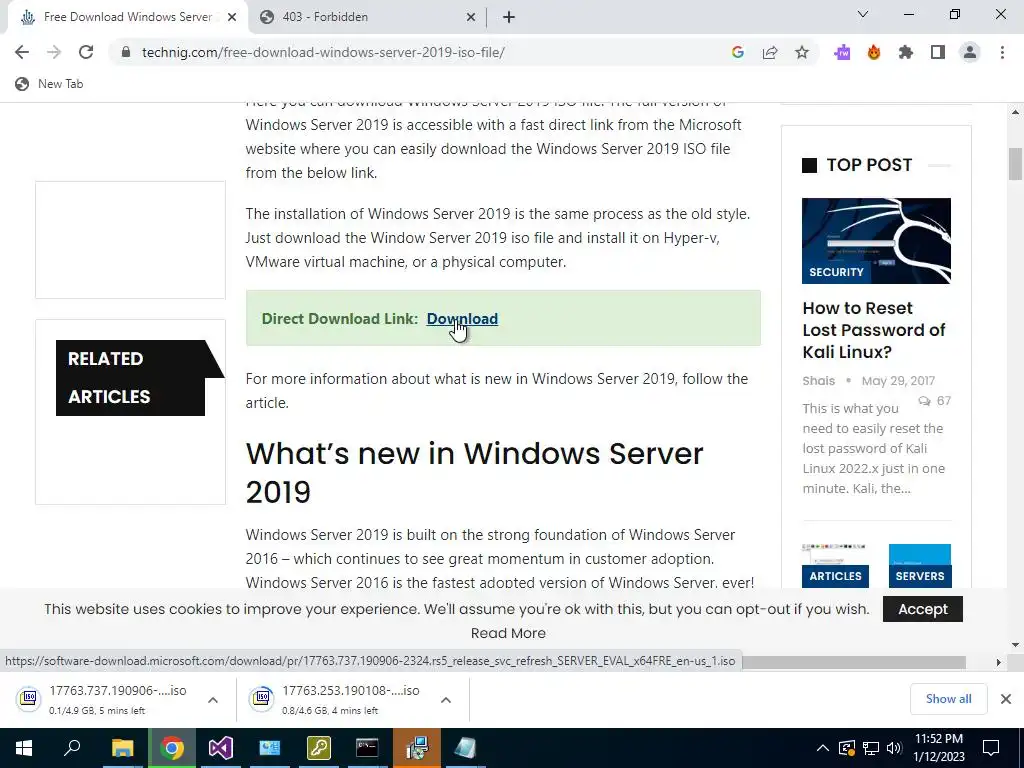This screenshot has height=768, width=1024.
Task: Open the notification center
Action: (x=991, y=748)
